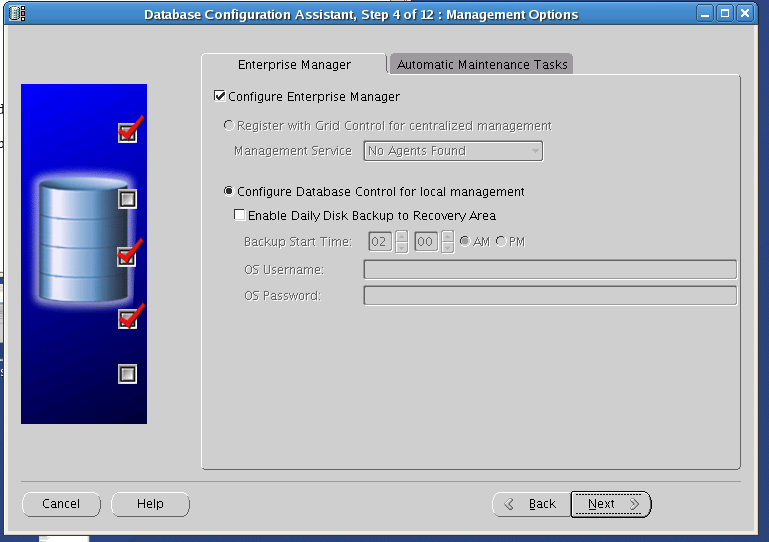Select the Enterprise Manager tab

coord(294,64)
